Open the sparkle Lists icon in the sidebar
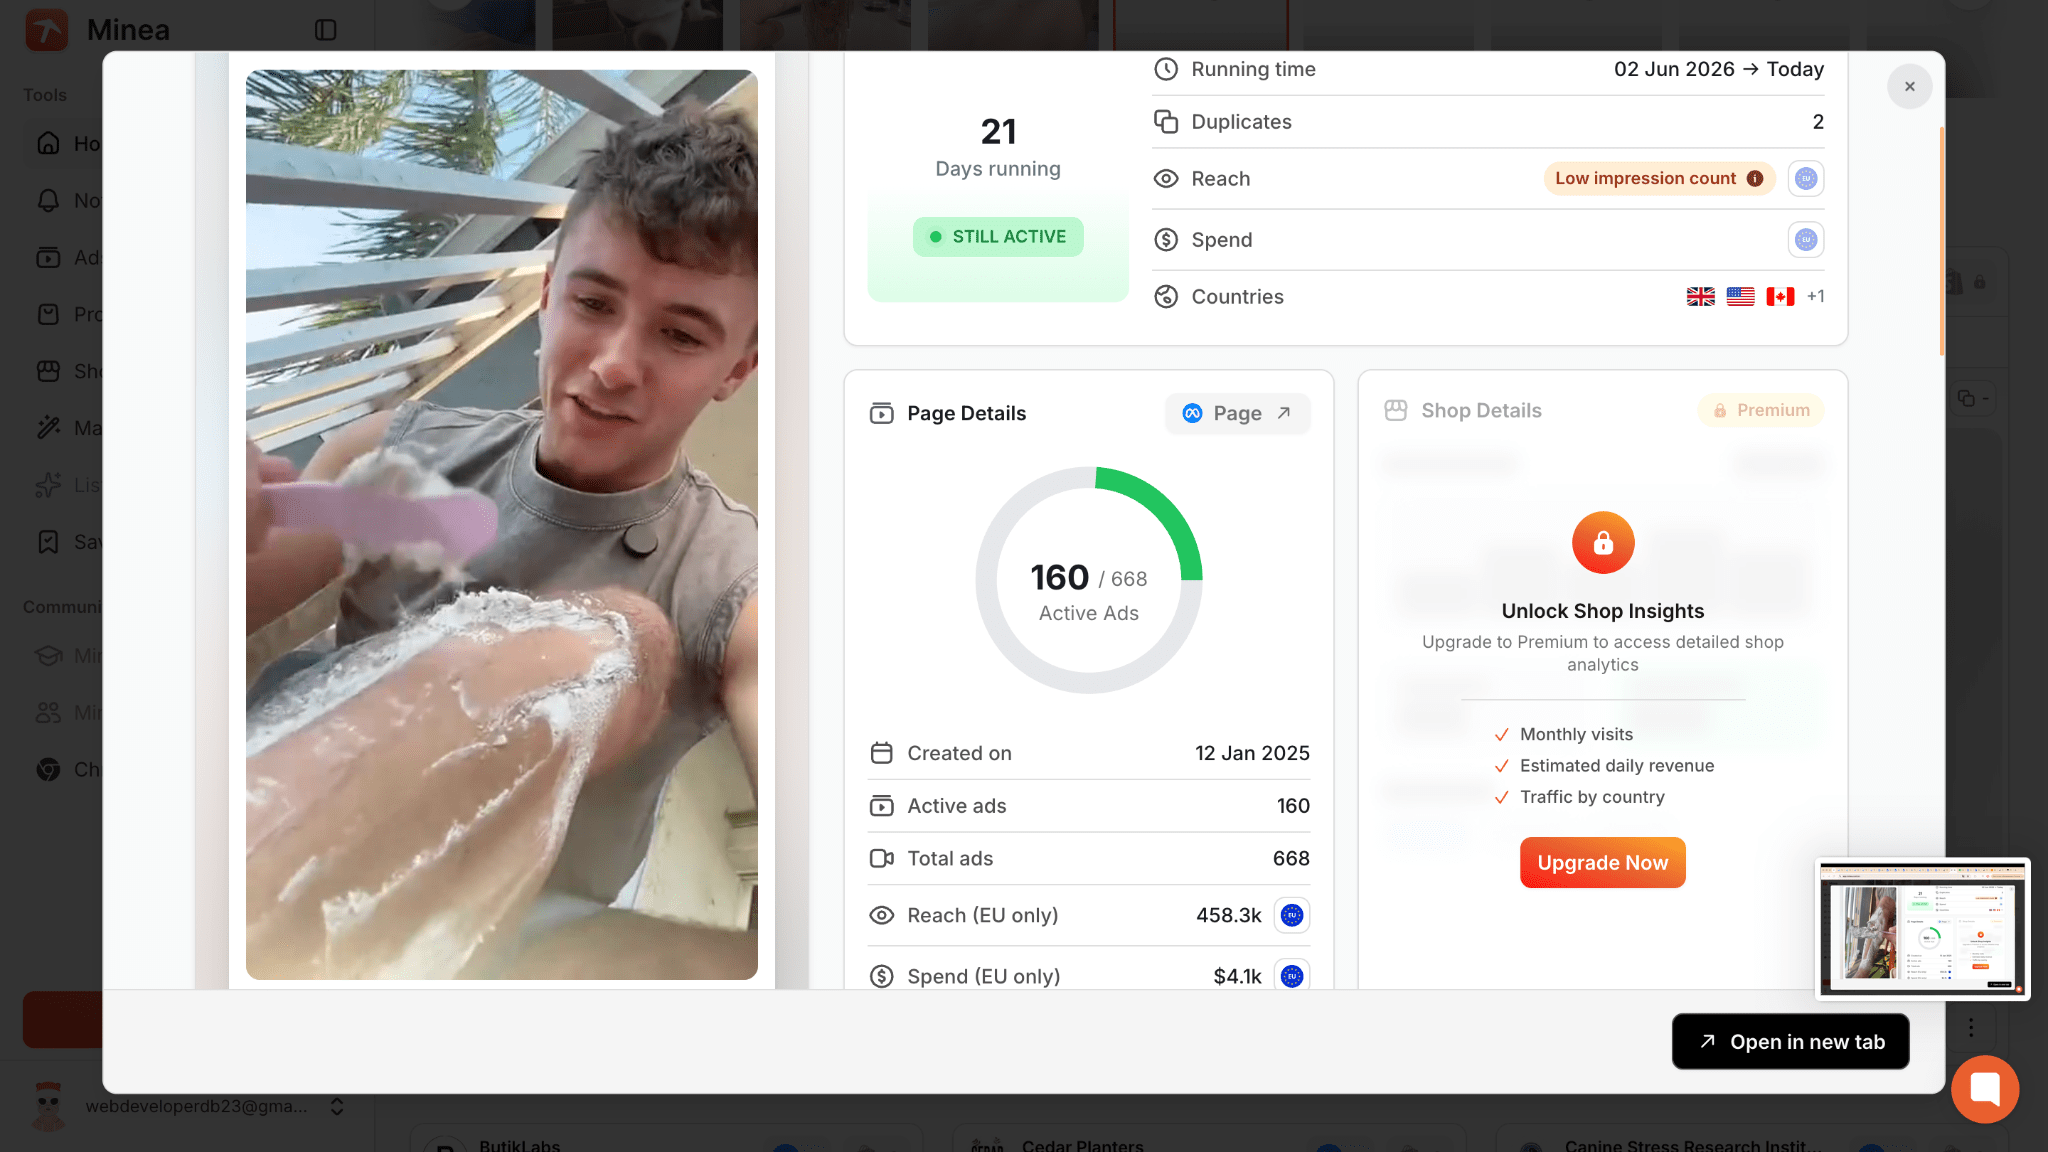The width and height of the screenshot is (2048, 1152). [48, 485]
